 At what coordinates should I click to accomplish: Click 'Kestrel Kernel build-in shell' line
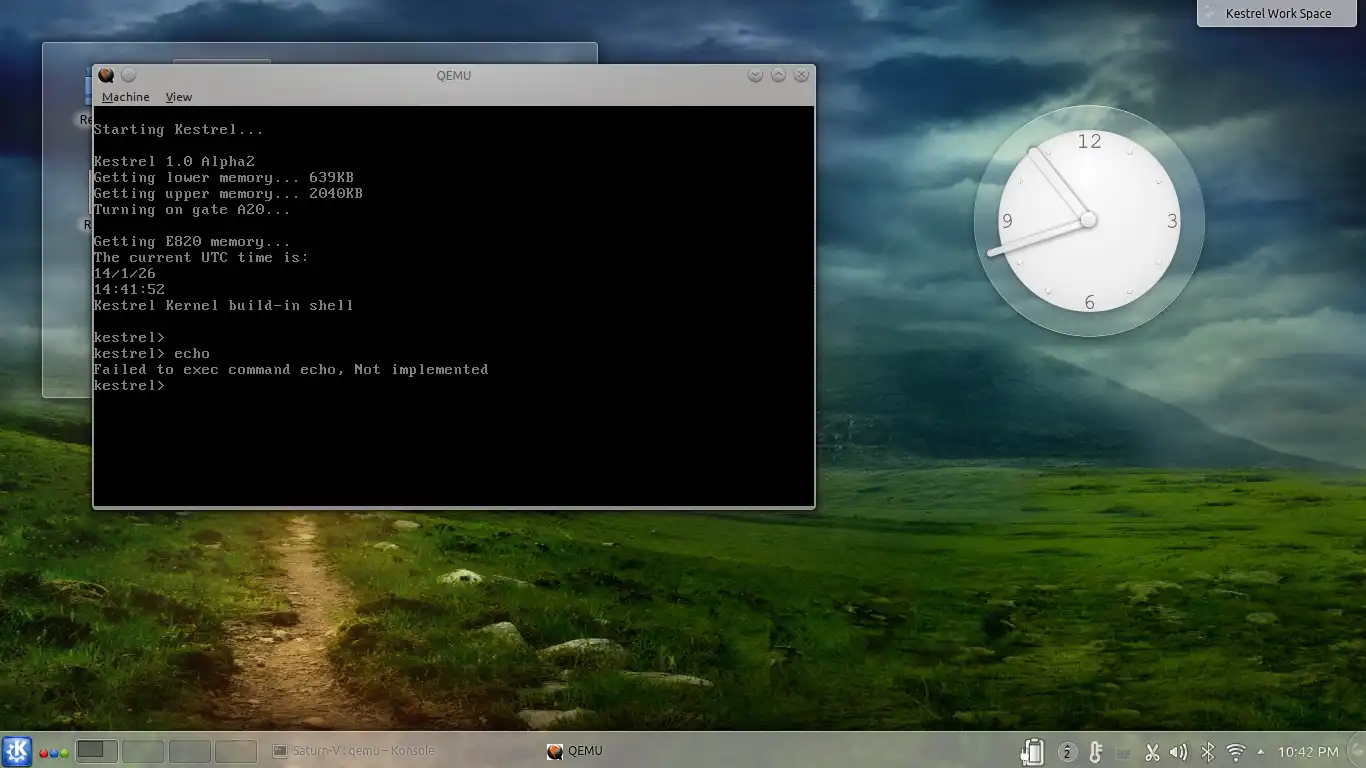click(x=223, y=306)
